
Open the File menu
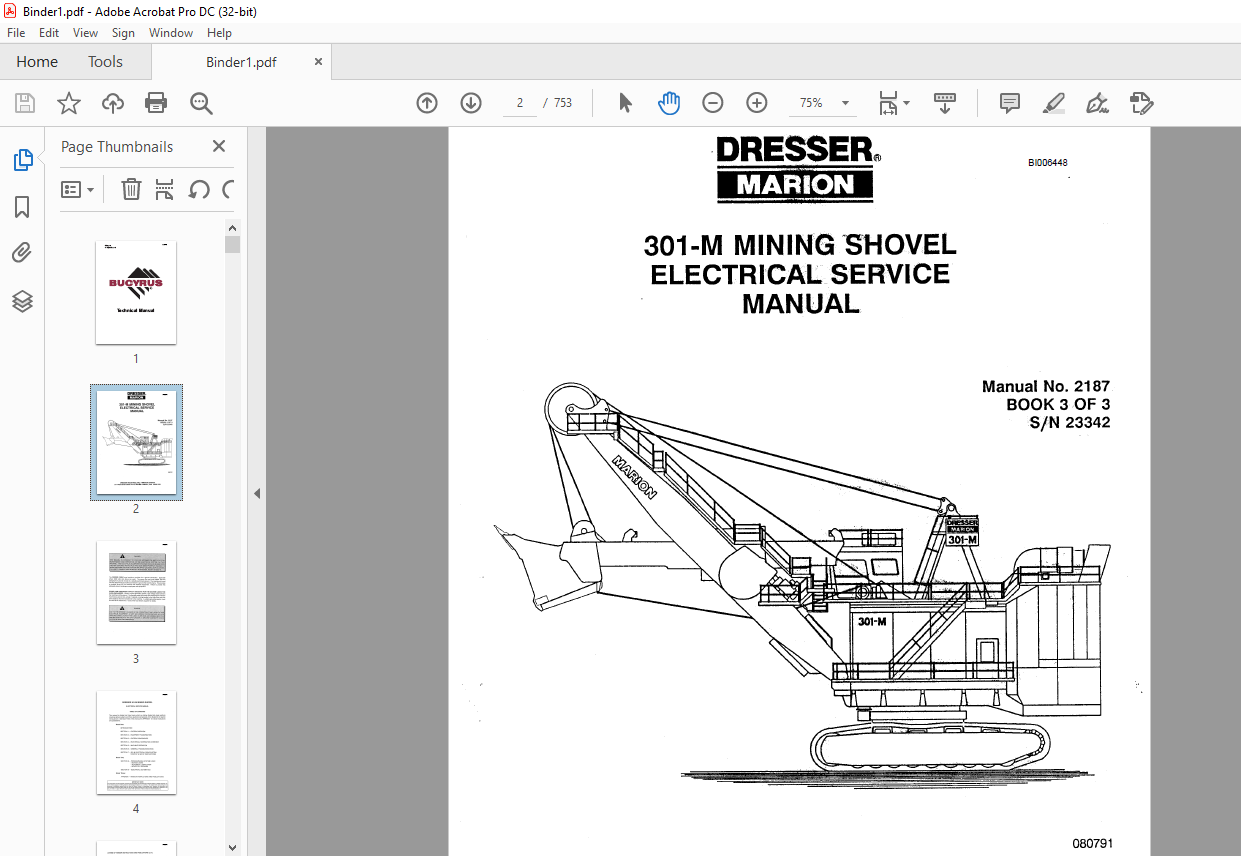[x=16, y=33]
